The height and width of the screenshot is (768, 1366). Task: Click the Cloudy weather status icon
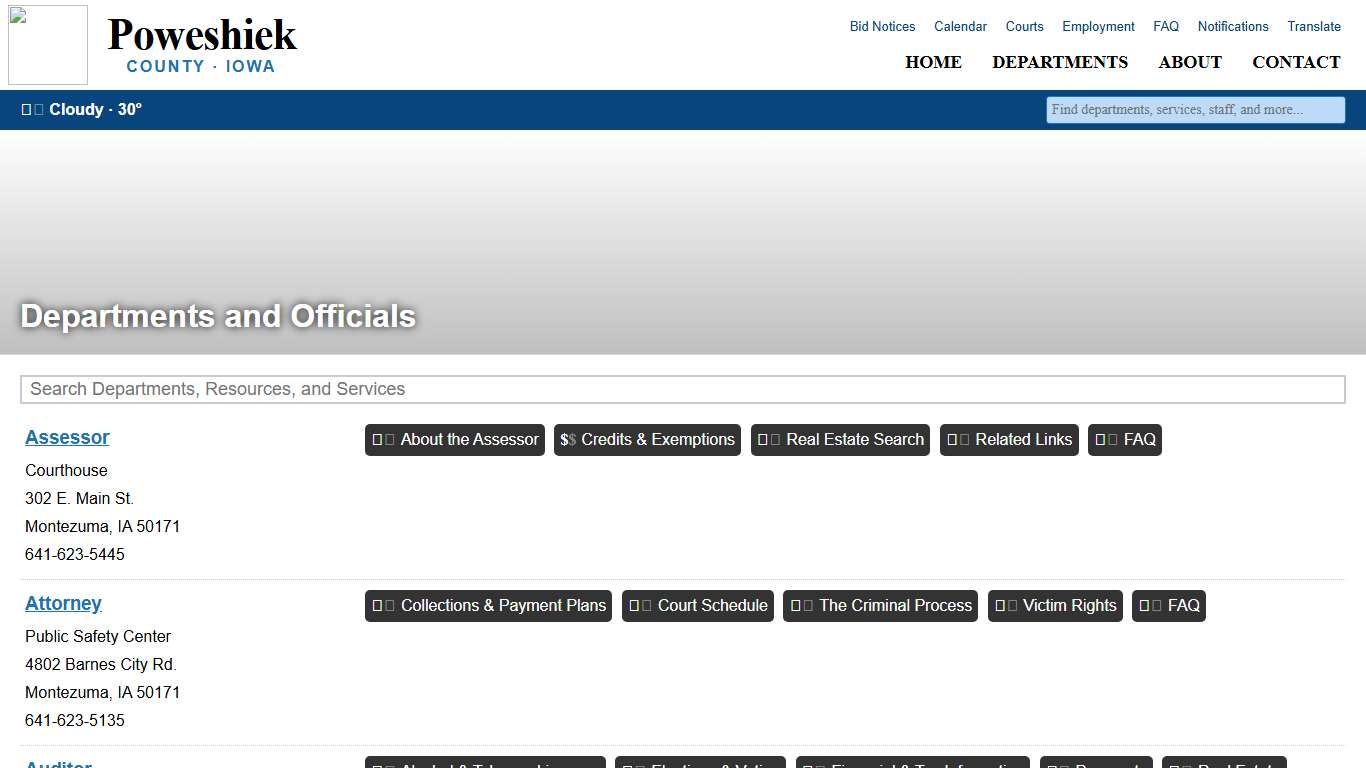point(33,110)
